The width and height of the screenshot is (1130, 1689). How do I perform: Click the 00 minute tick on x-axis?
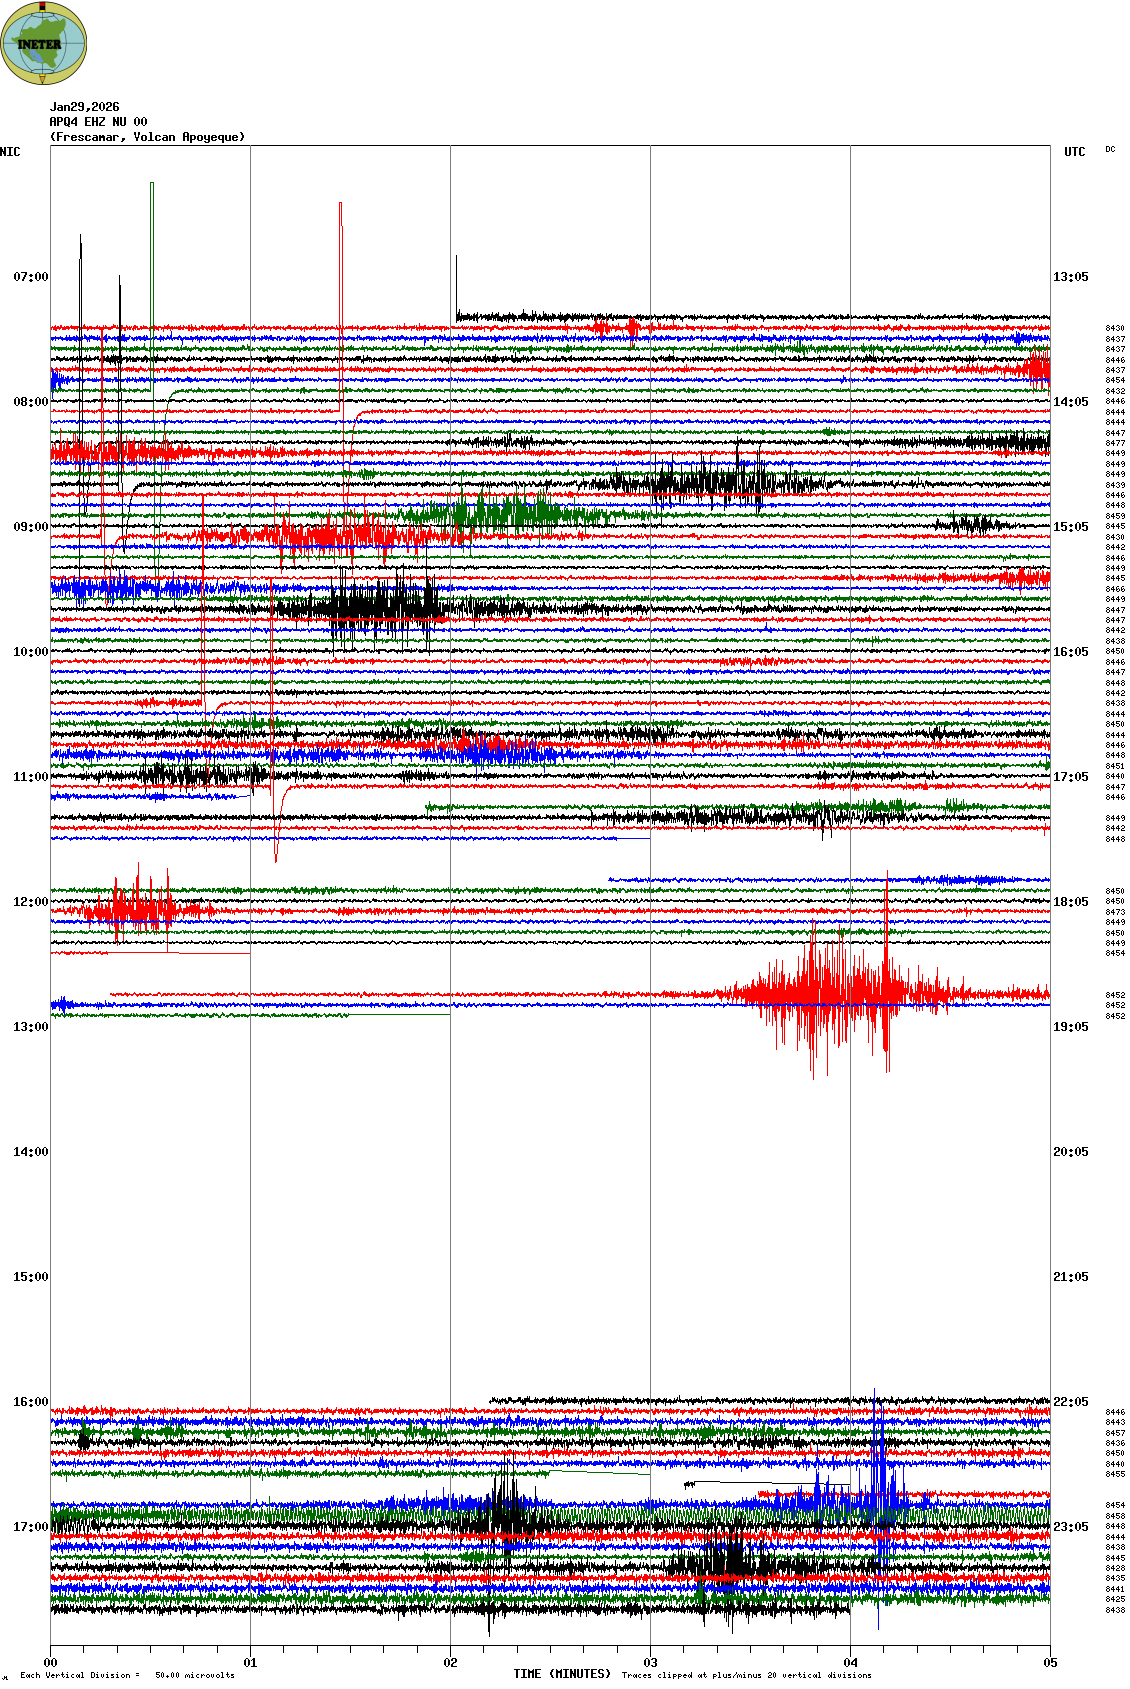51,1663
